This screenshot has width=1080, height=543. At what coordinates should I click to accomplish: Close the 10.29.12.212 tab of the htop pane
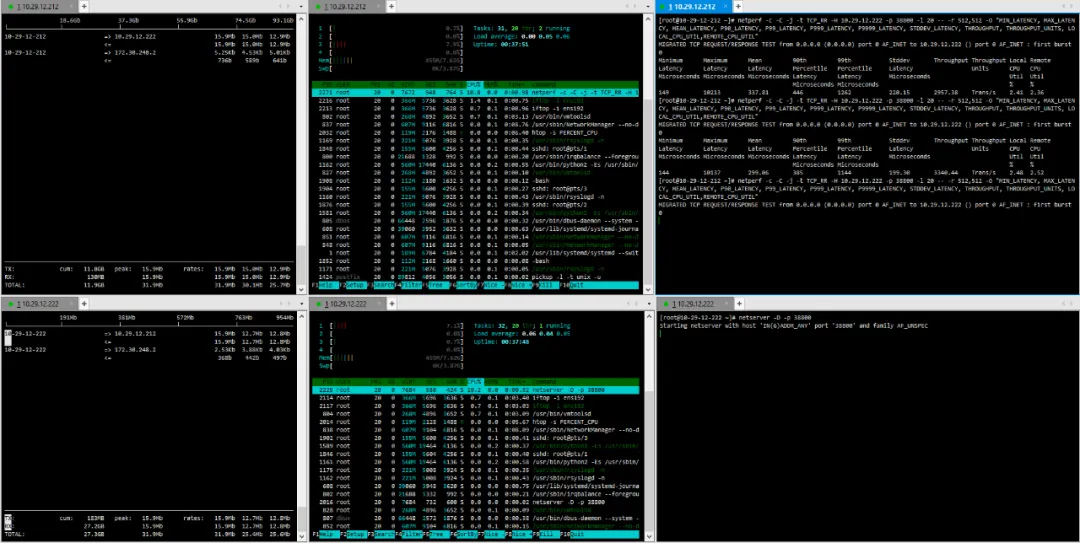[379, 6]
